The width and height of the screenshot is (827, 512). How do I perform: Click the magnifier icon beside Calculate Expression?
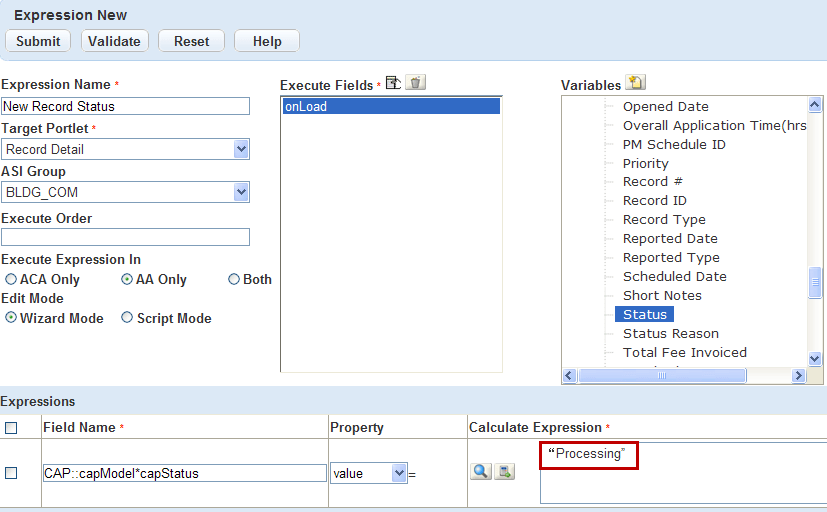(x=481, y=471)
